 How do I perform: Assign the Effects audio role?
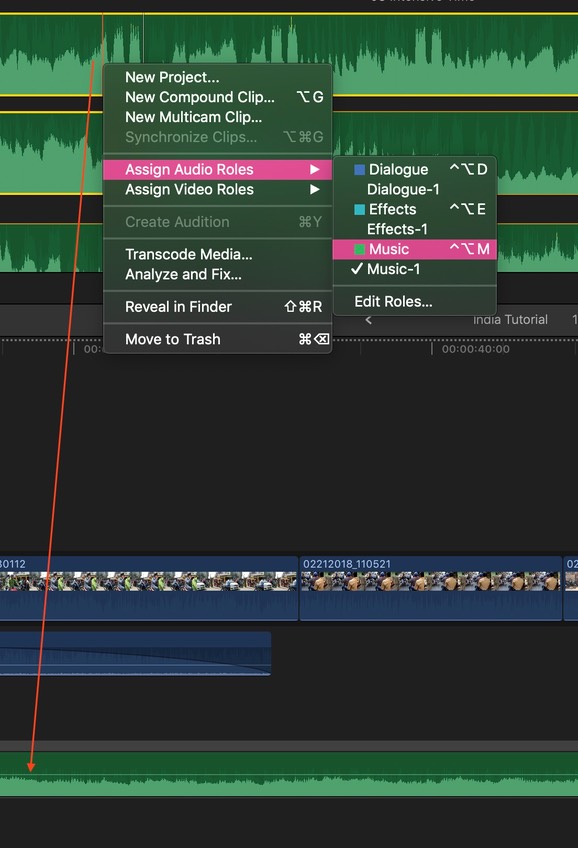click(x=415, y=209)
